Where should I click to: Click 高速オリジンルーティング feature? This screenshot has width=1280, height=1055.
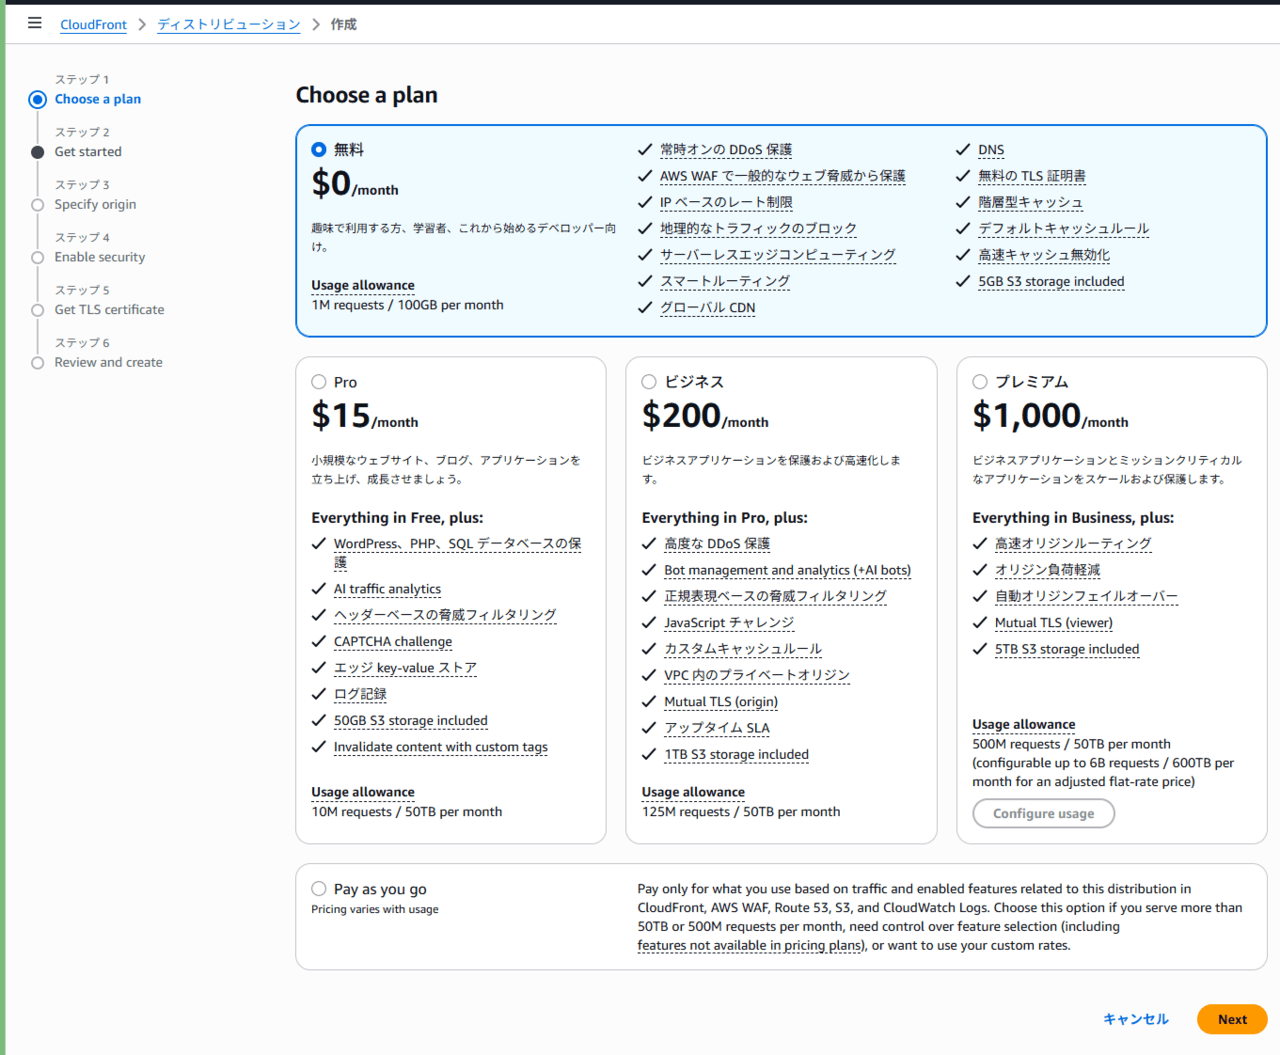tap(1073, 544)
